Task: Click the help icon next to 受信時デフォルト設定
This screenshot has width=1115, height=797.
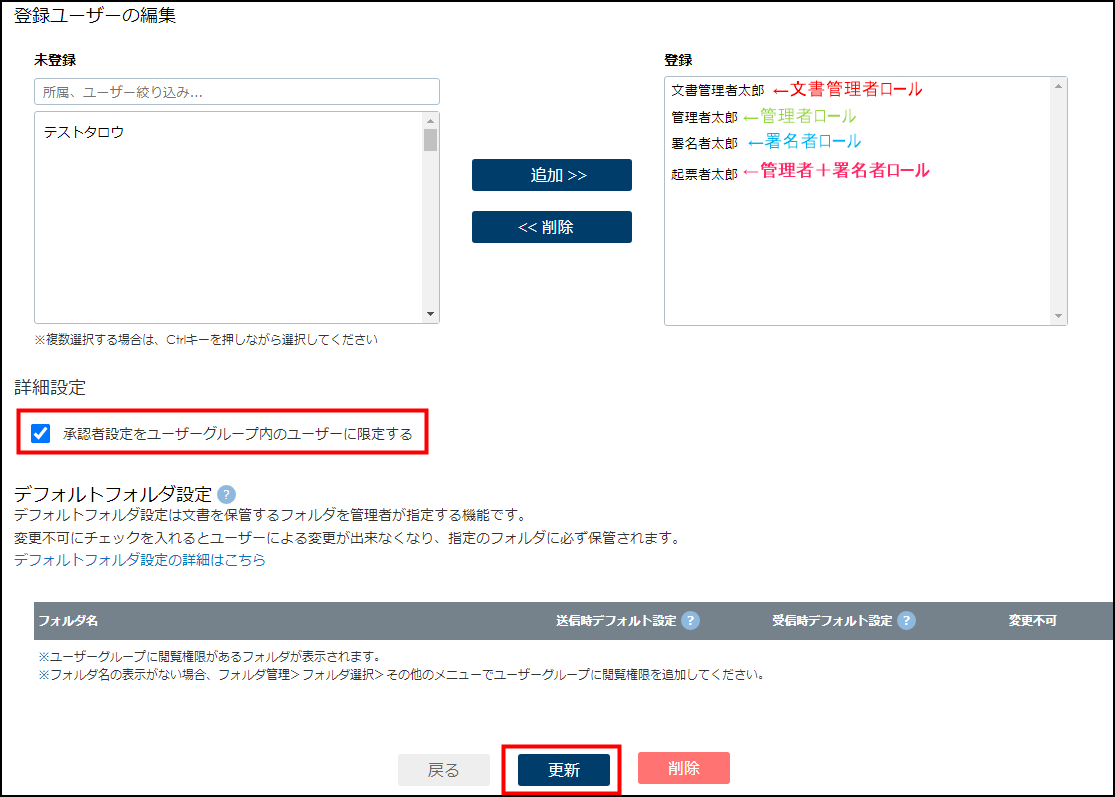Action: coord(906,620)
